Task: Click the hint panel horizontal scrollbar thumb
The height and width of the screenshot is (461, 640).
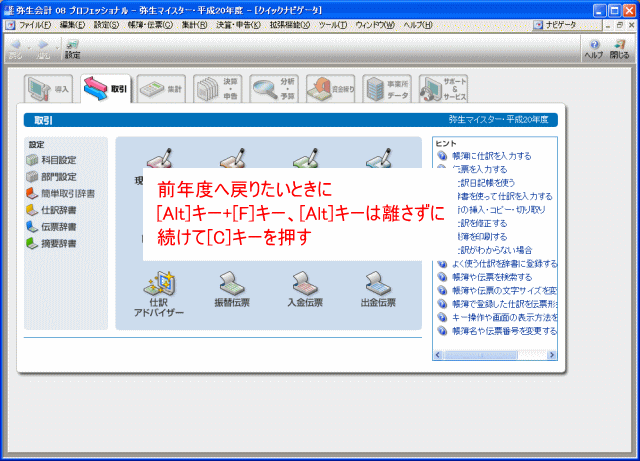Action: point(480,355)
